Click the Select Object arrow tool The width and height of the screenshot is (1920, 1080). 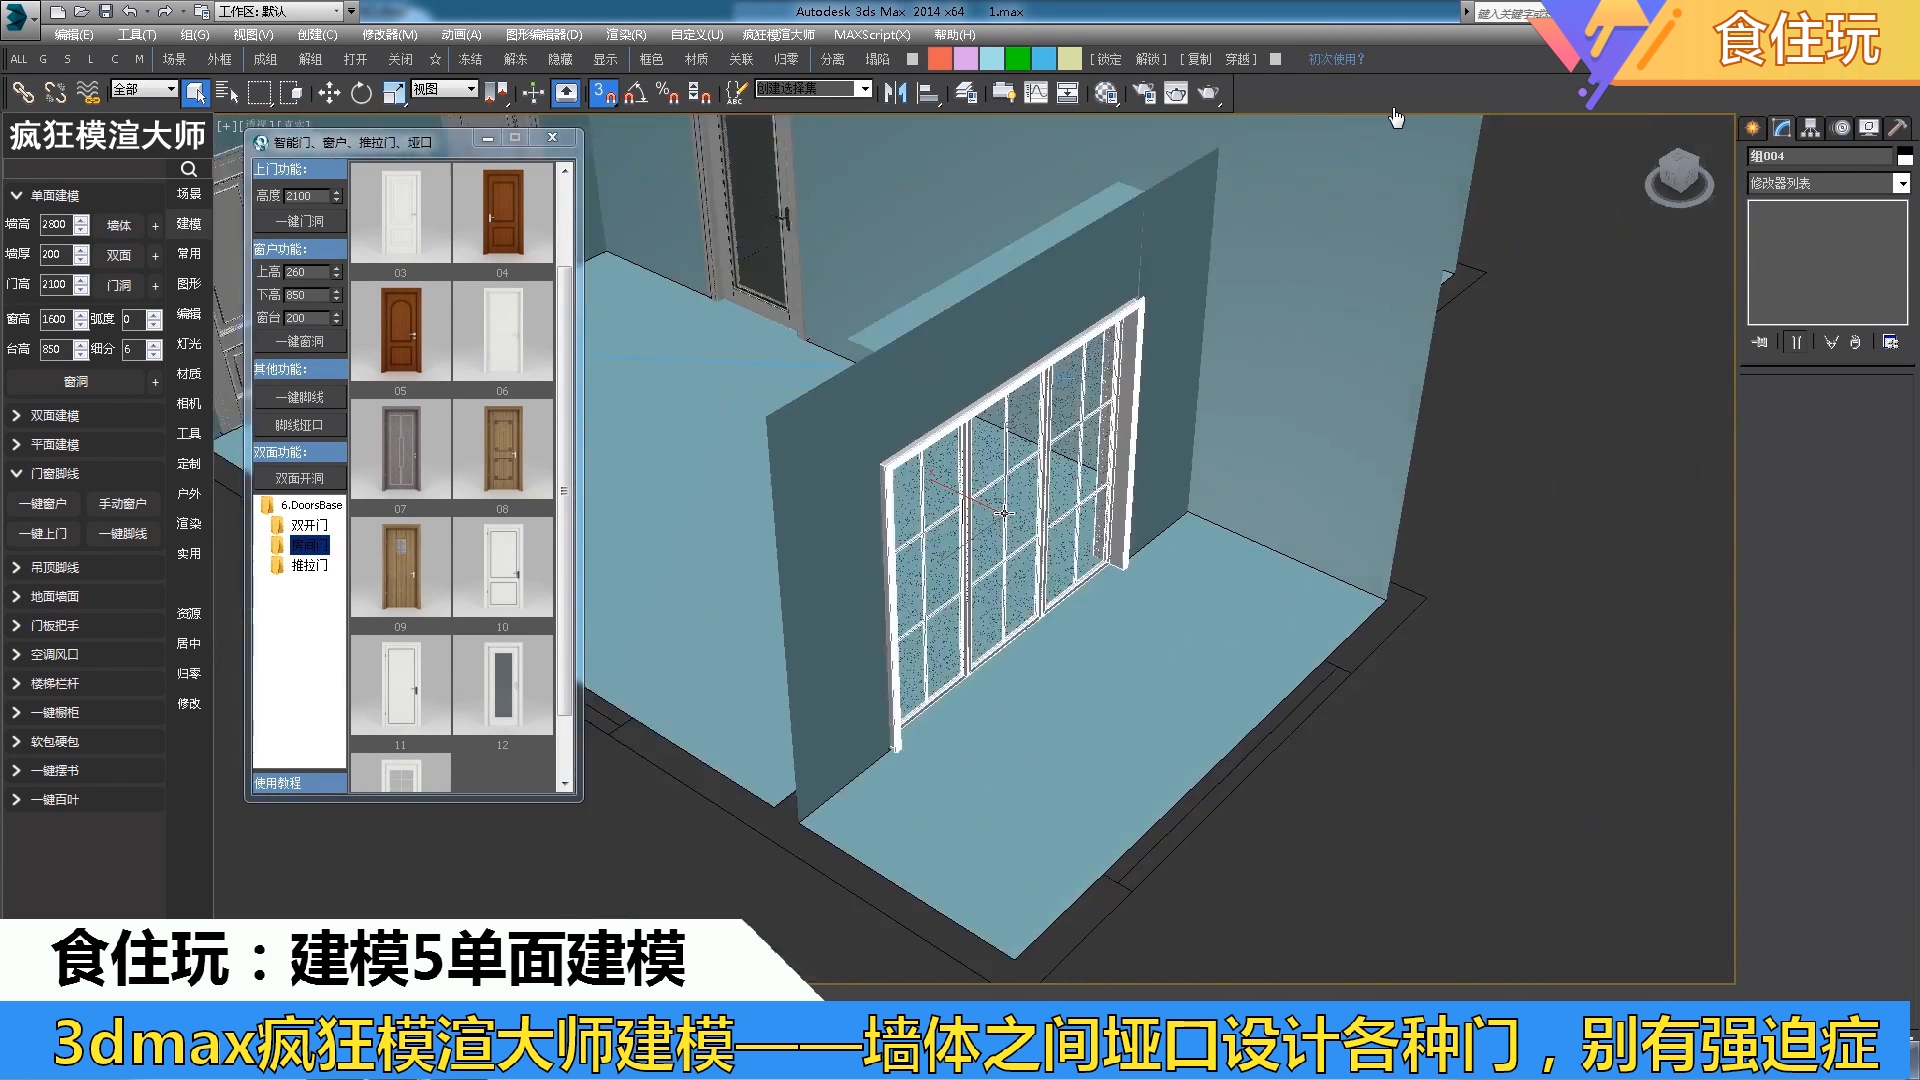(196, 93)
